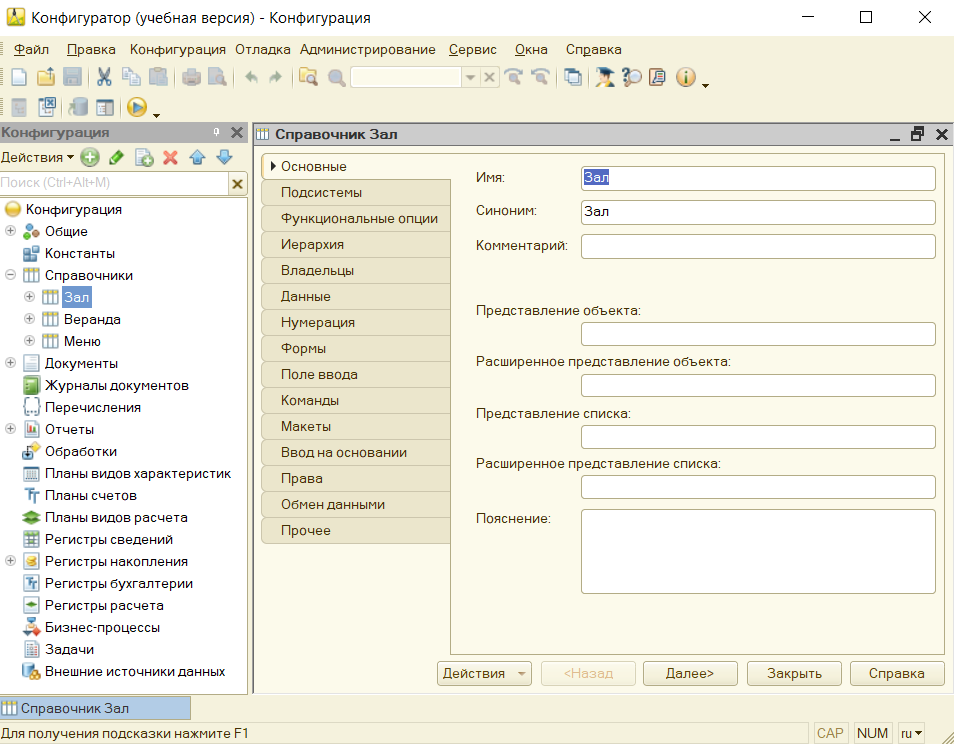Click the pencil Edit icon in Configuration panel
Image resolution: width=954 pixels, height=744 pixels.
click(x=116, y=157)
